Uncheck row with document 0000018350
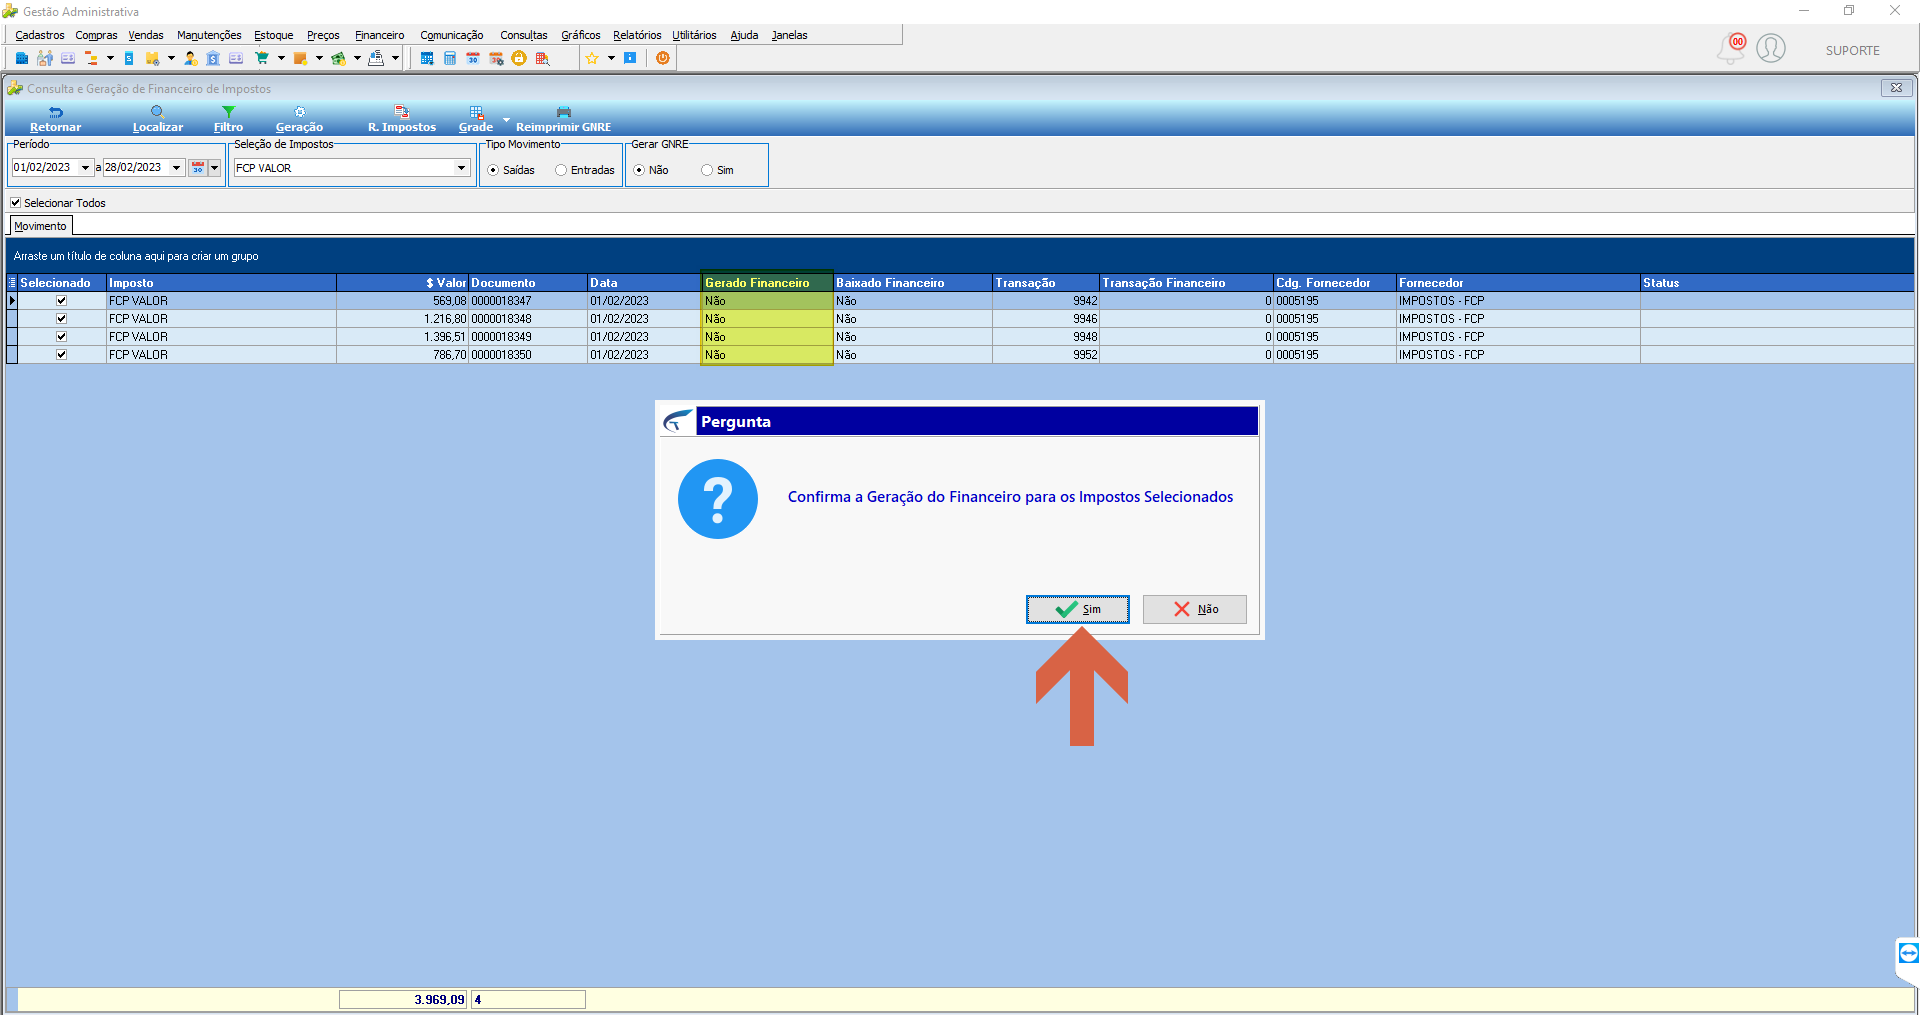Image resolution: width=1920 pixels, height=1015 pixels. click(x=61, y=355)
